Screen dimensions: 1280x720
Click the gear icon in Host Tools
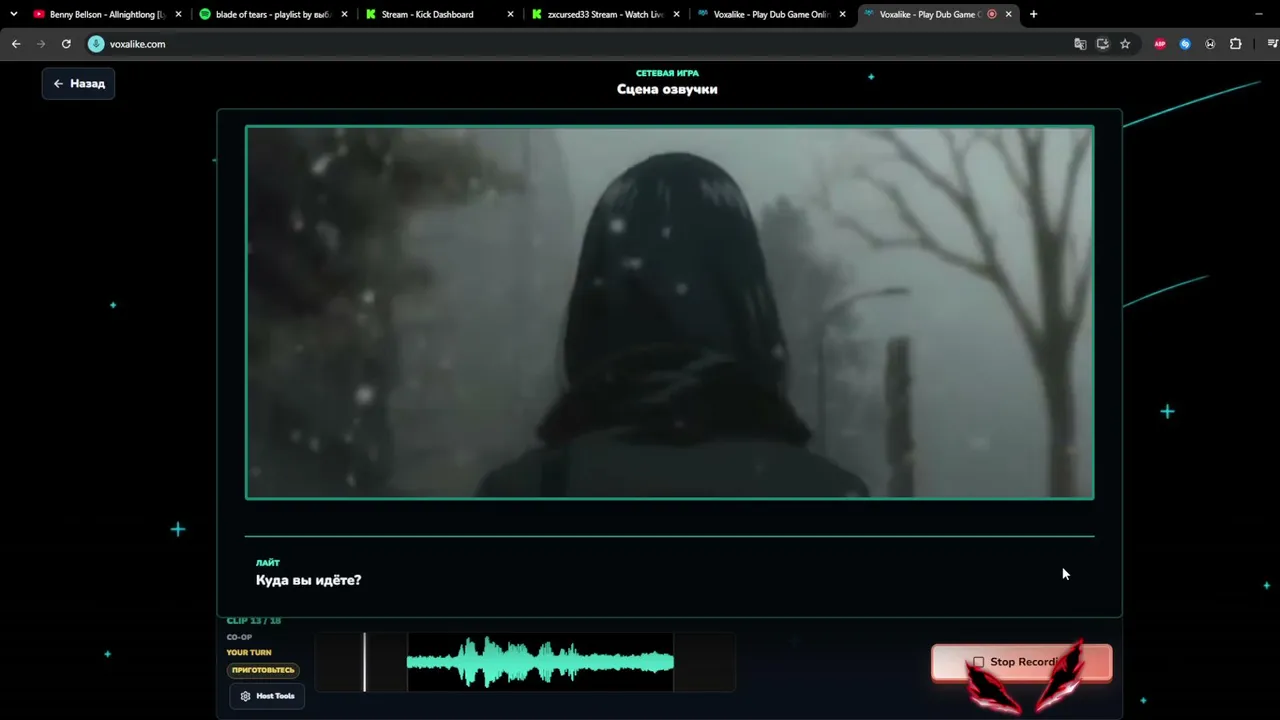click(x=245, y=696)
